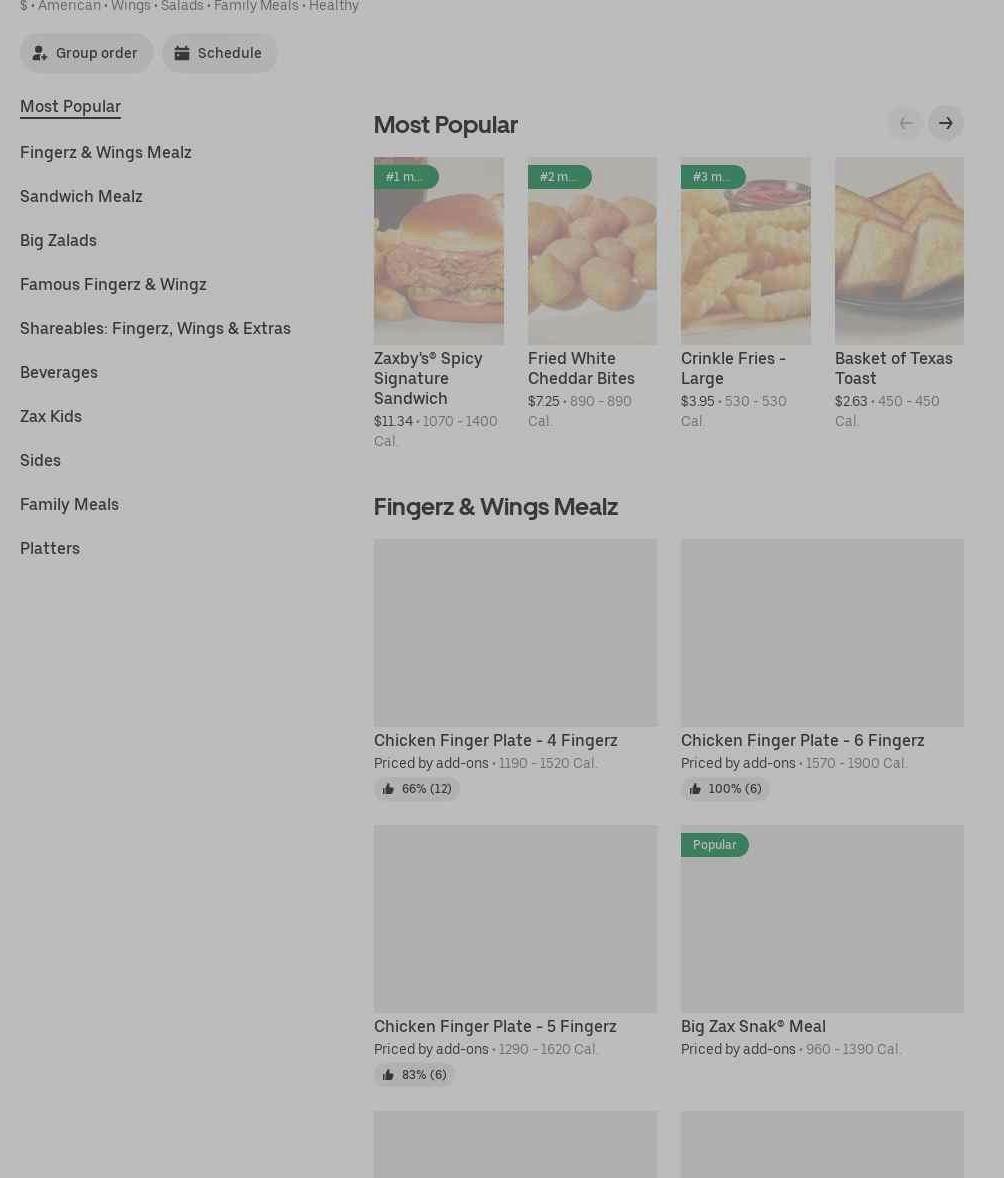
Task: Navigate to Beverages category
Action: pyautogui.click(x=59, y=373)
